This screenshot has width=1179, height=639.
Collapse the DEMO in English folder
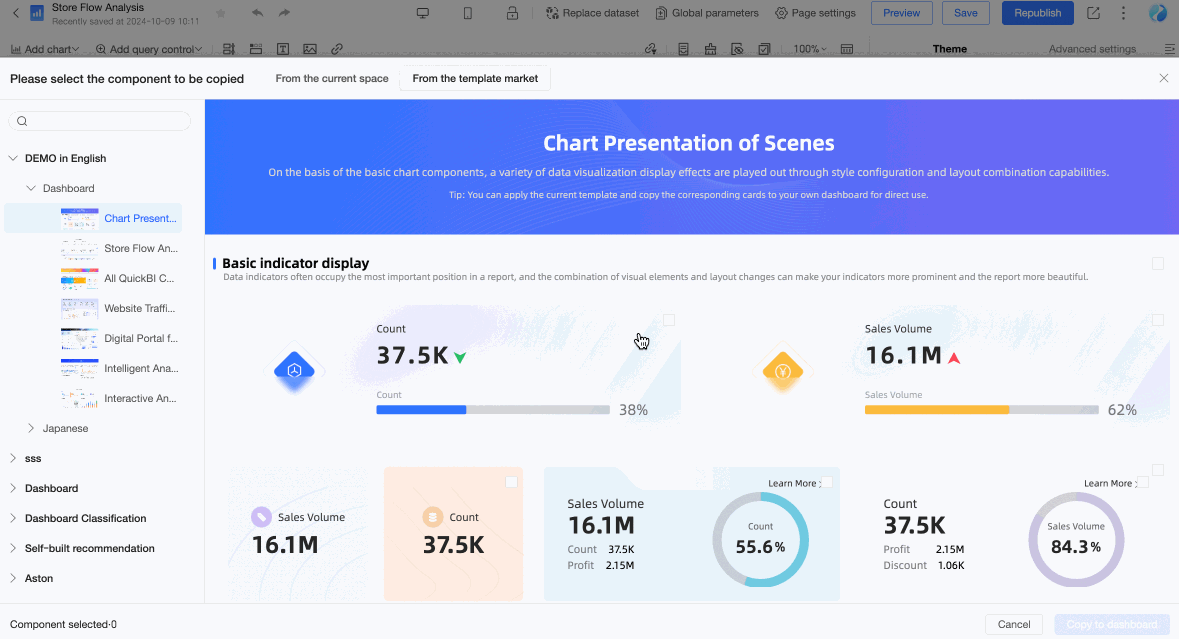click(13, 158)
